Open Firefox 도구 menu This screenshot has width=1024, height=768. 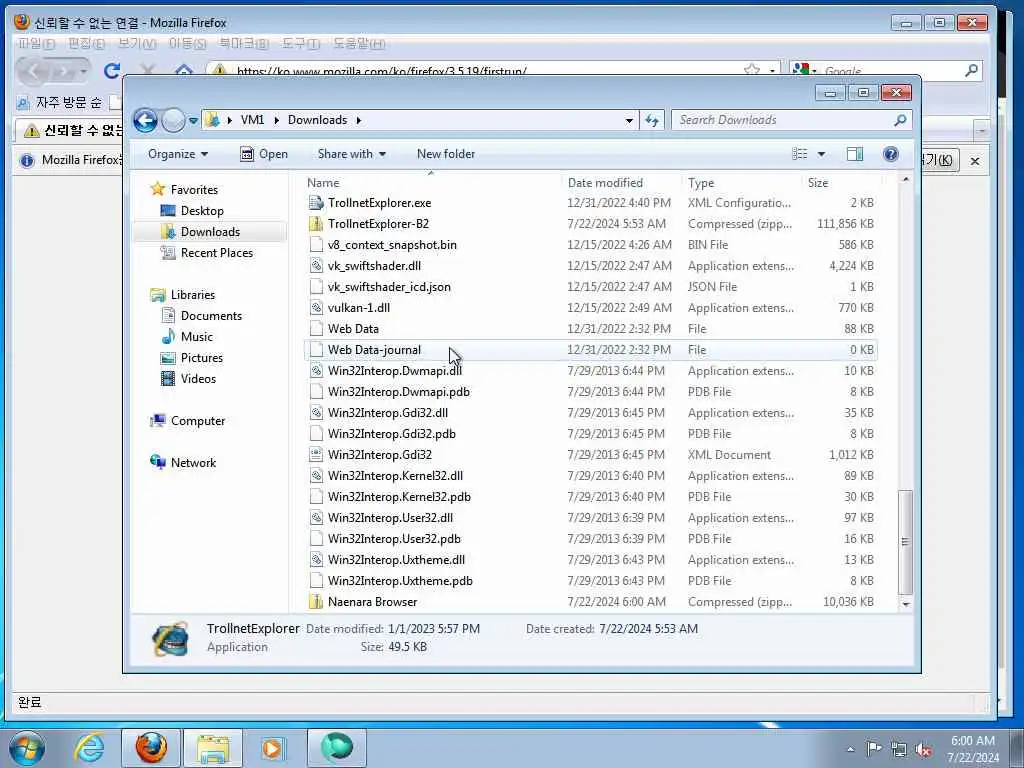[300, 44]
